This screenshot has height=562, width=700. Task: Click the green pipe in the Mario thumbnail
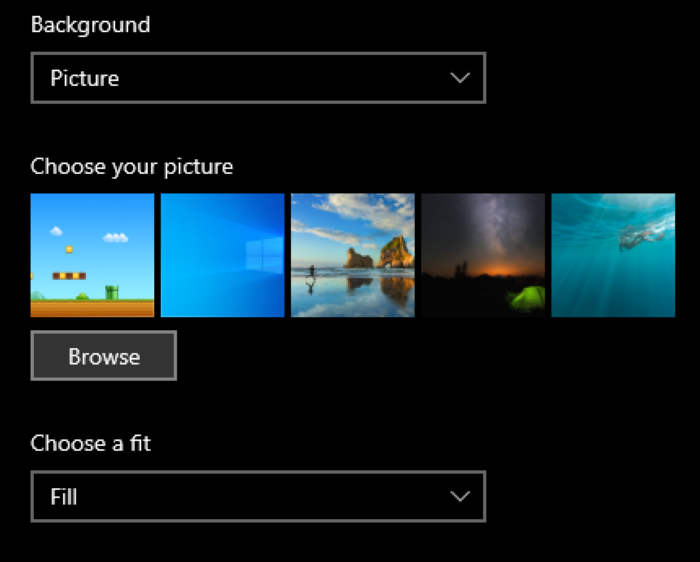pos(113,292)
